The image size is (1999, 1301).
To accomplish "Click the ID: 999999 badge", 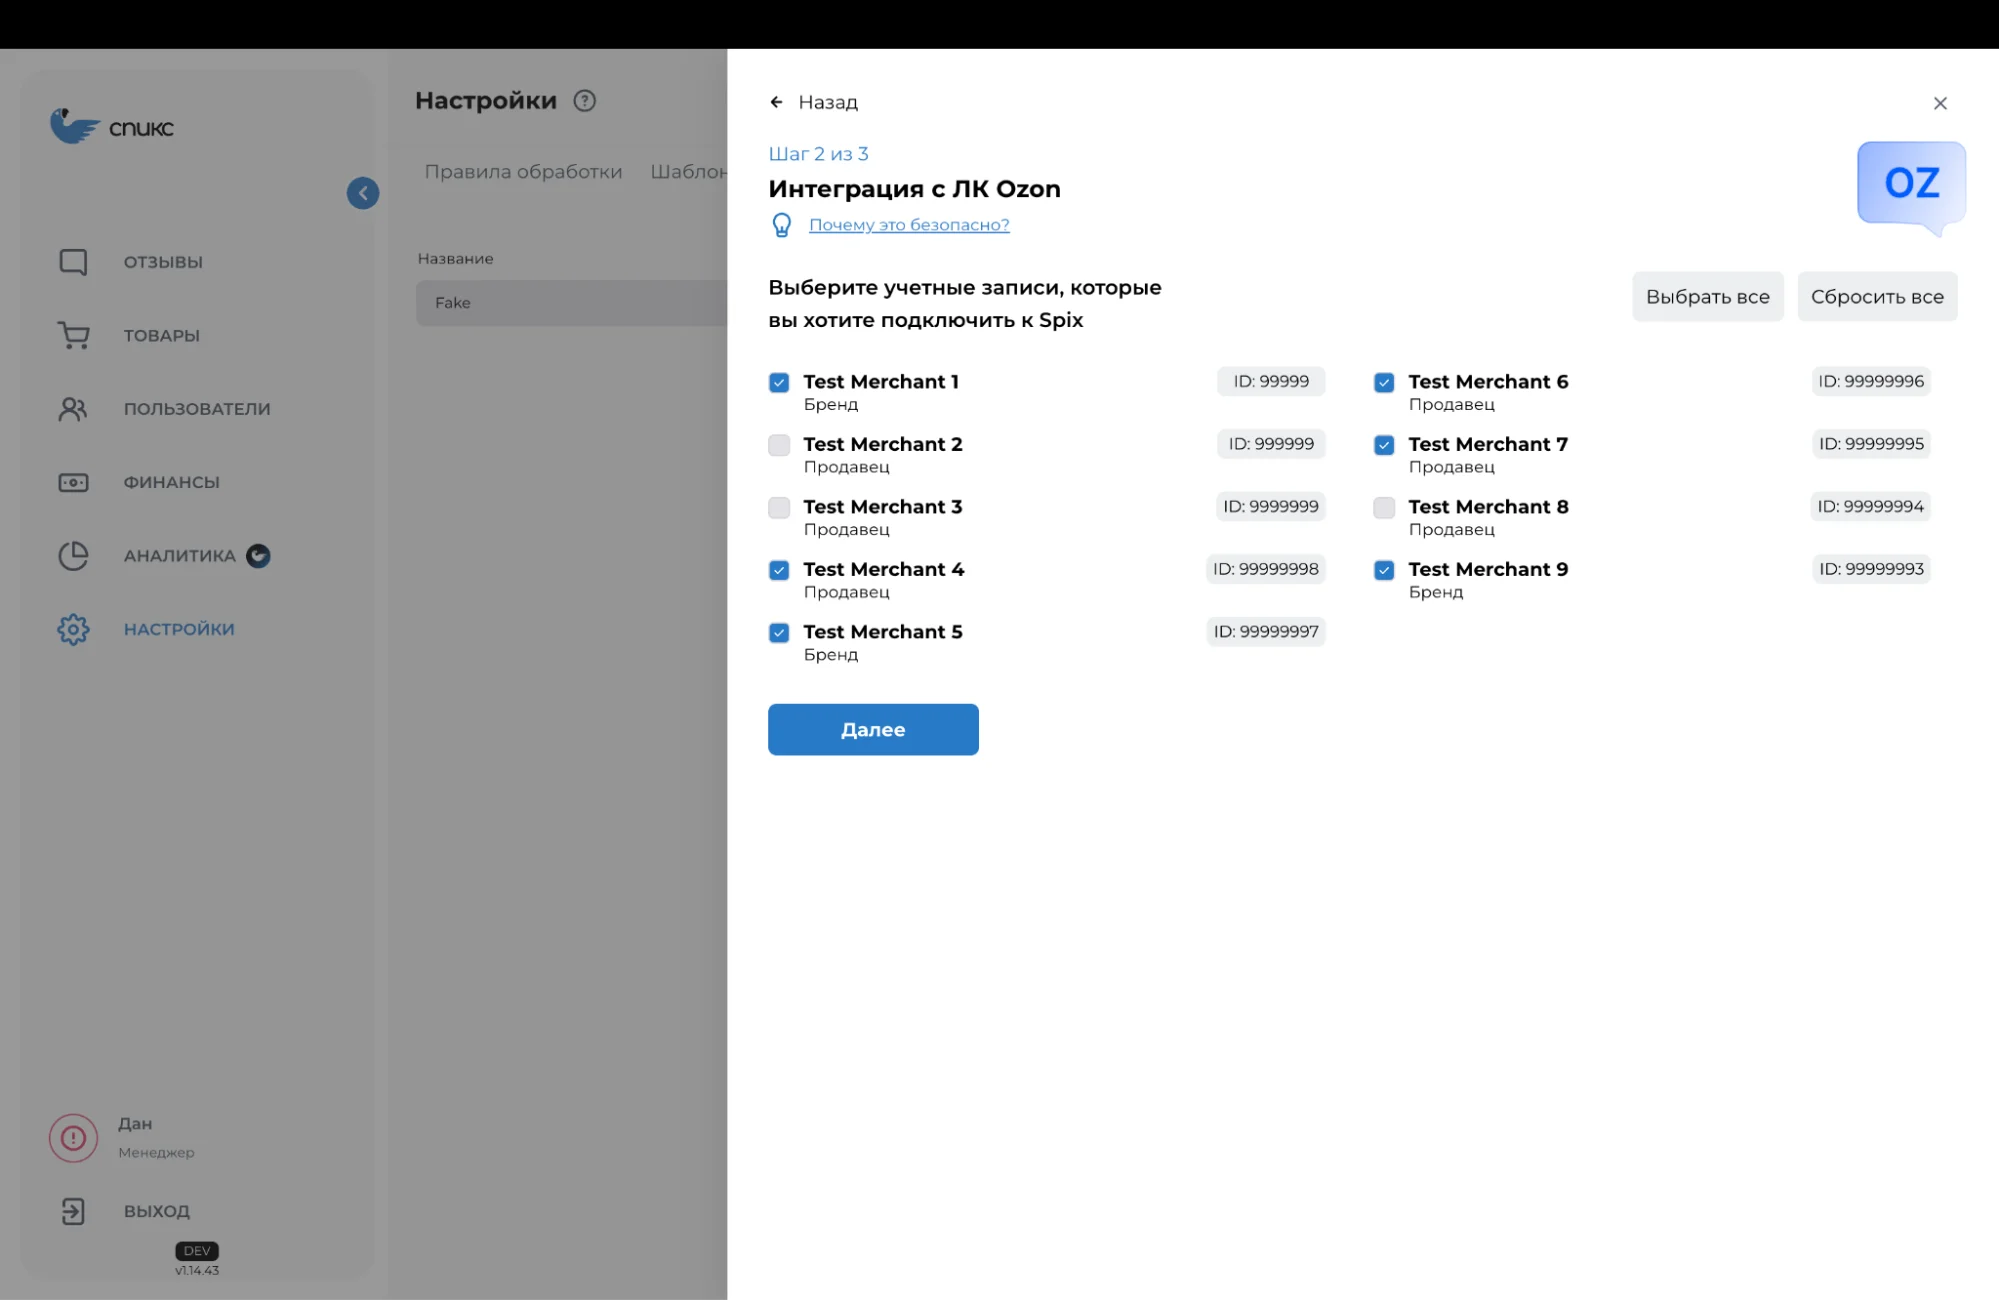I will 1270,444.
